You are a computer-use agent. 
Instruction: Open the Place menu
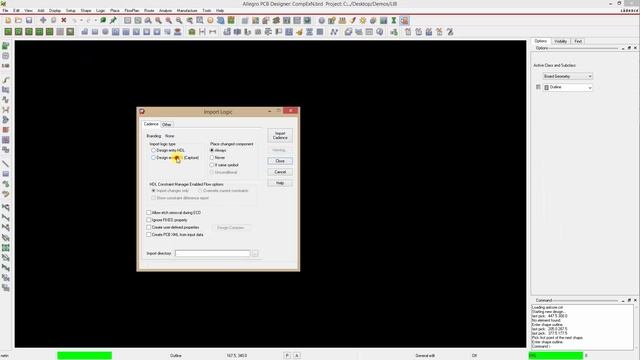115,10
